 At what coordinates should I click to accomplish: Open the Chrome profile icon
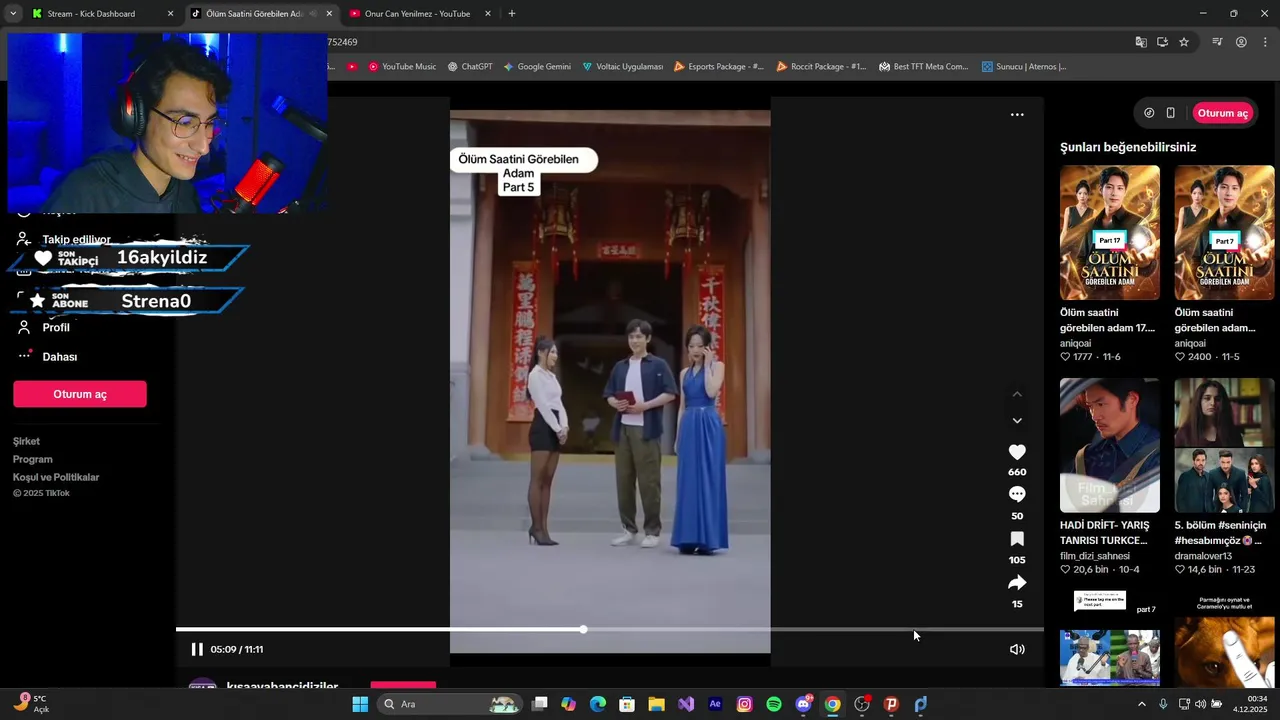click(1241, 42)
